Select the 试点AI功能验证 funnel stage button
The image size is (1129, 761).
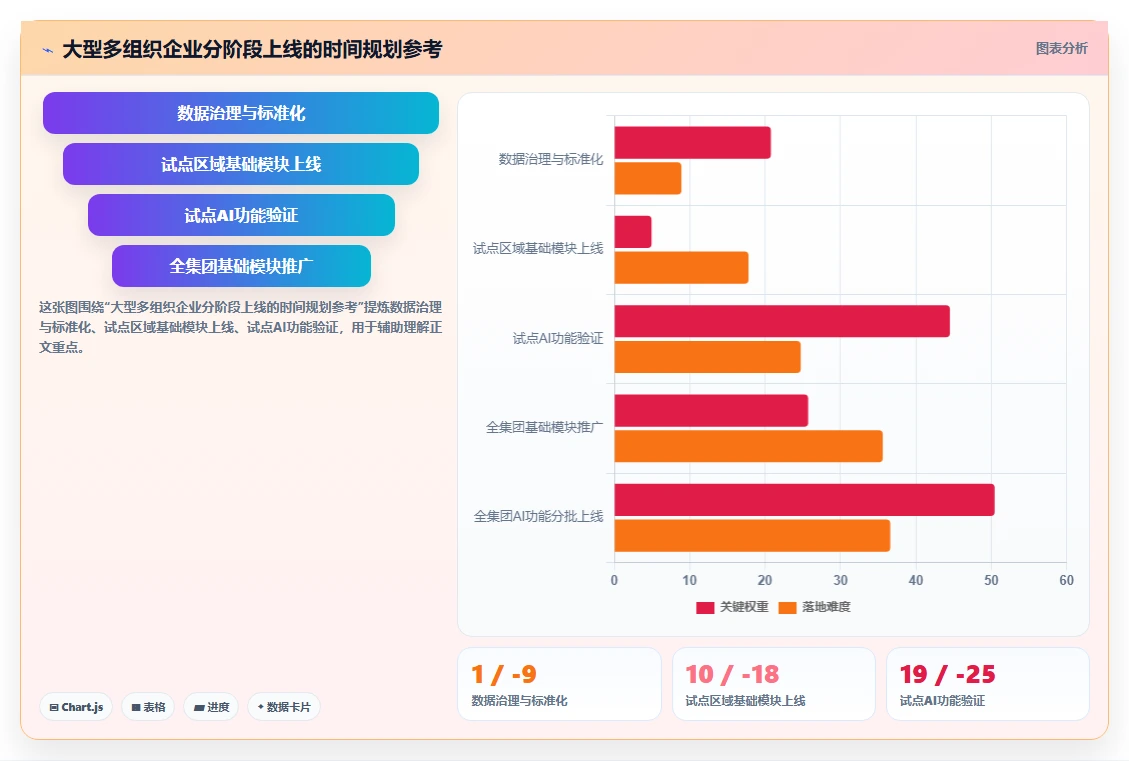click(240, 215)
